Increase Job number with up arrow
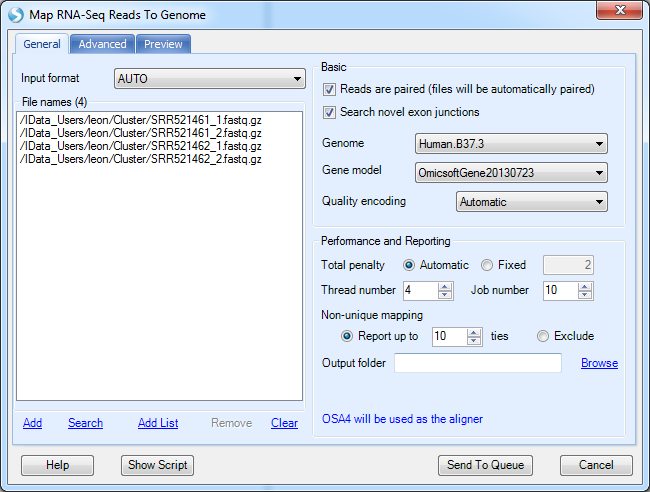650x492 pixels. [x=585, y=286]
